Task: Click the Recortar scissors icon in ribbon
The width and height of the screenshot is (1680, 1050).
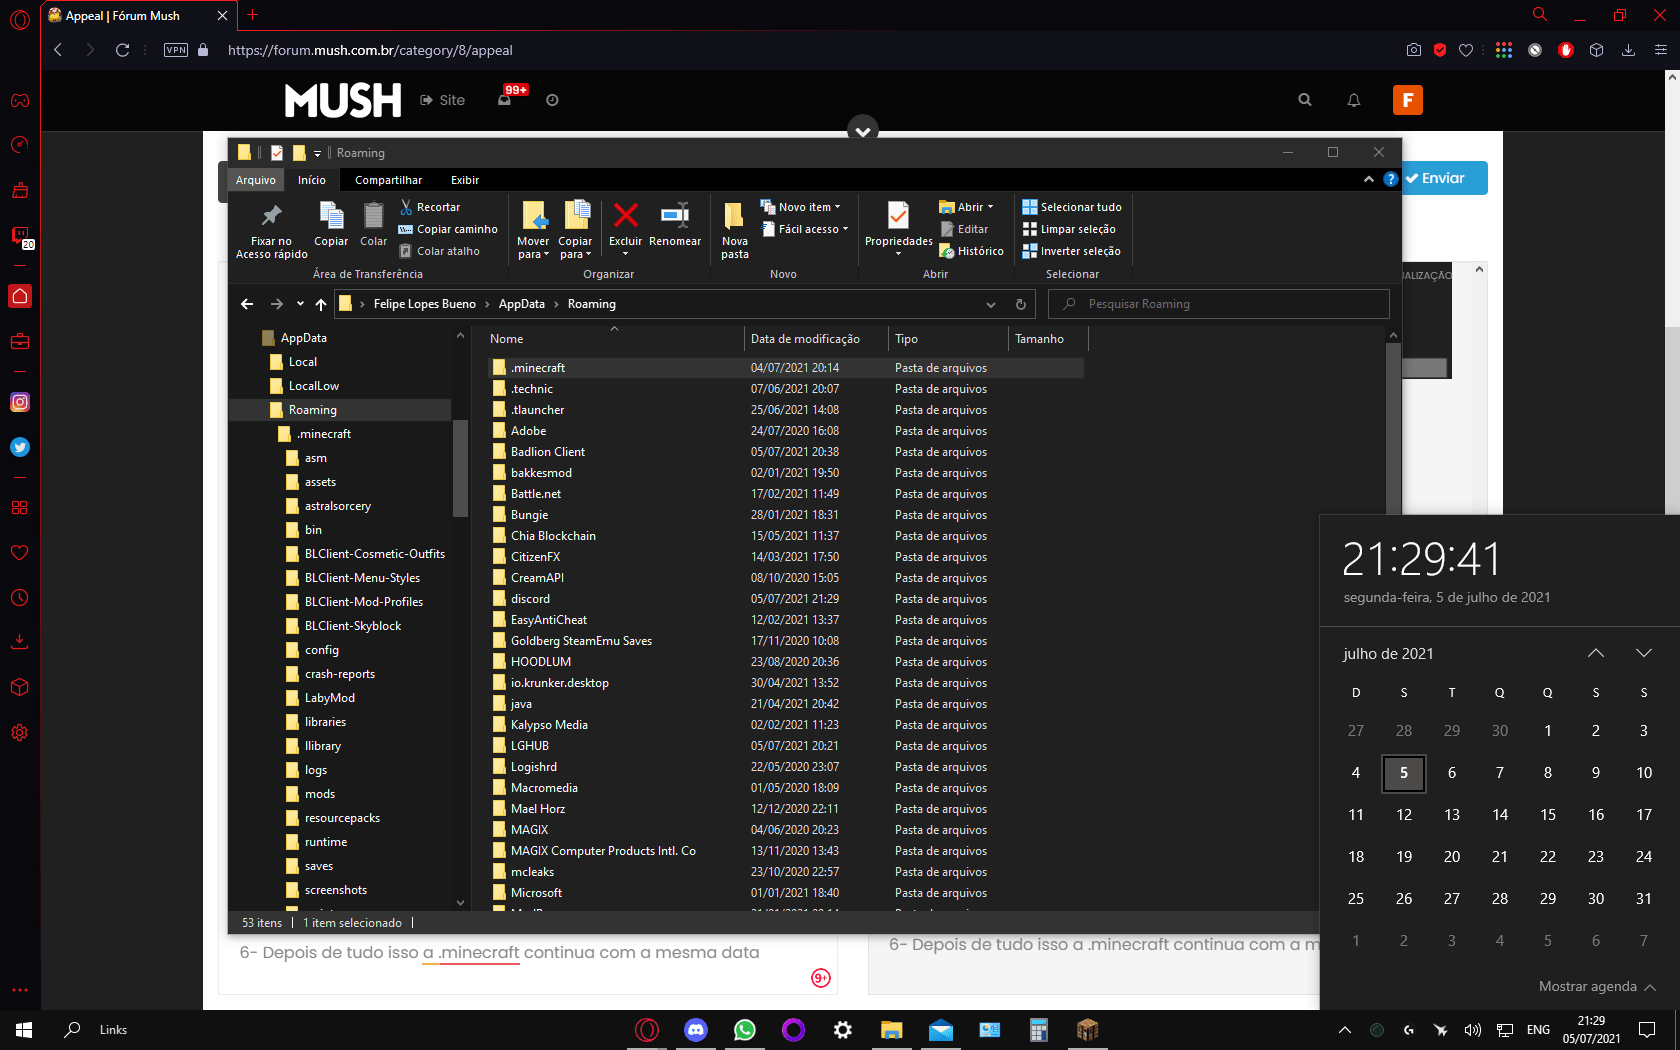Action: tap(406, 207)
